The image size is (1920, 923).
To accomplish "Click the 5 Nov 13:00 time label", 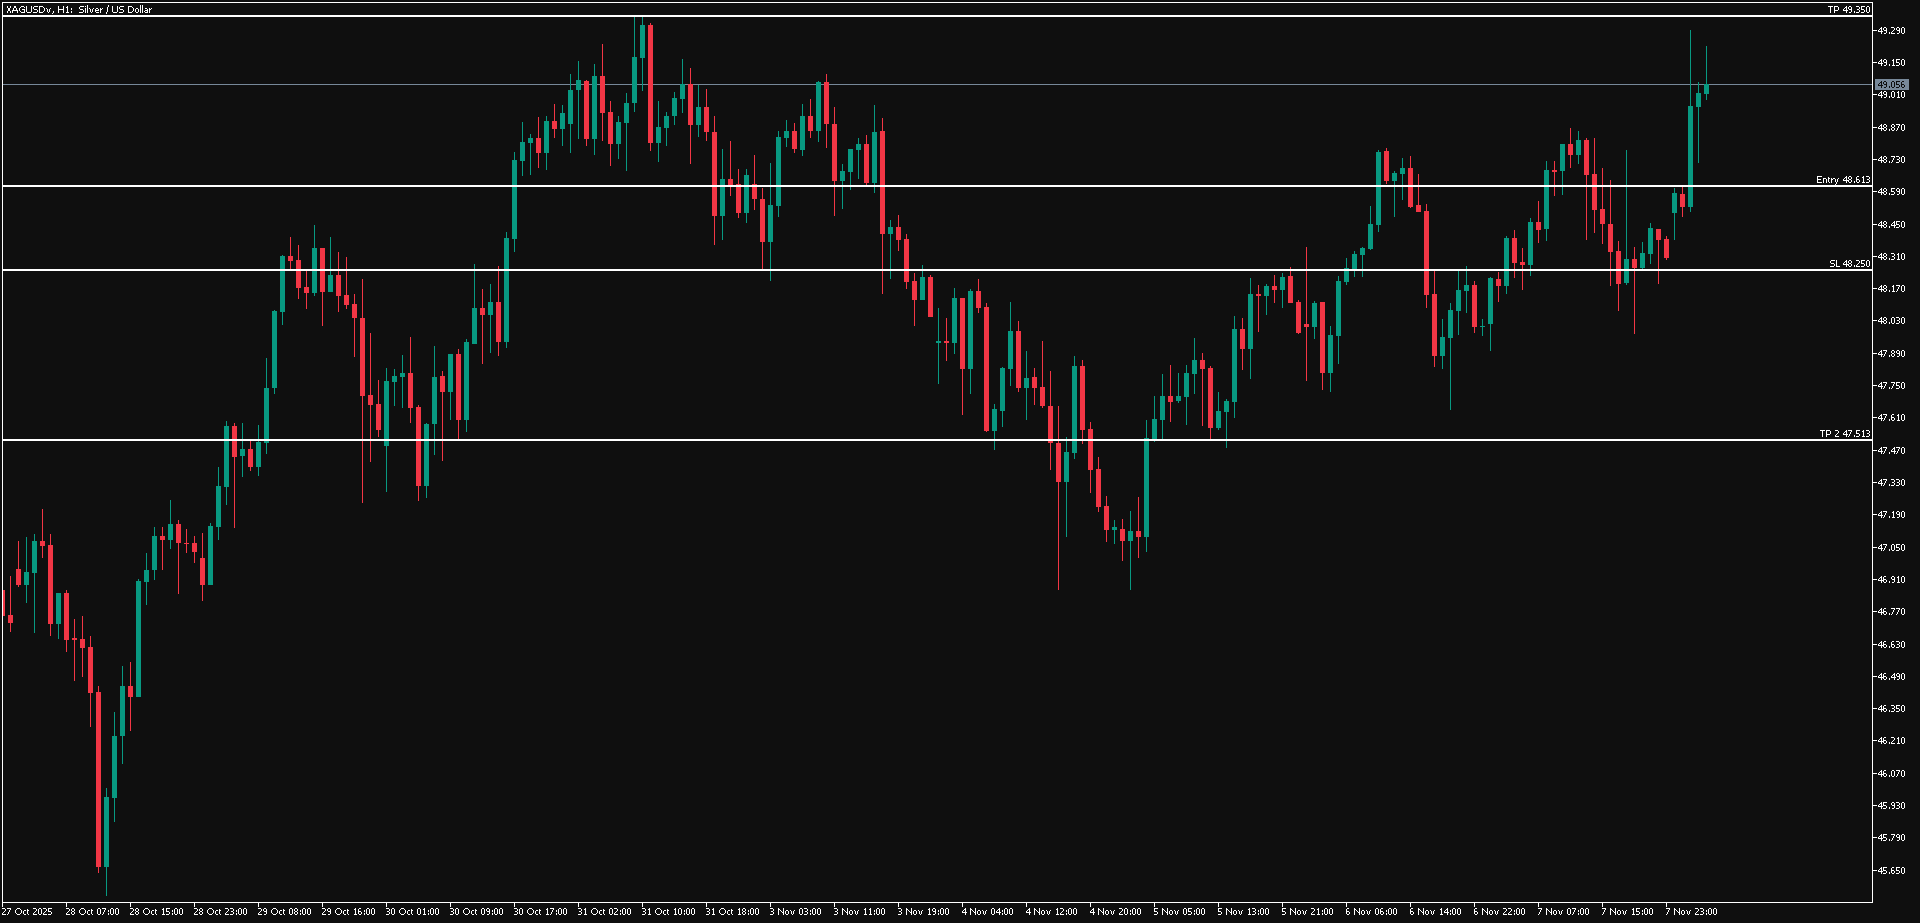I will pyautogui.click(x=1243, y=912).
